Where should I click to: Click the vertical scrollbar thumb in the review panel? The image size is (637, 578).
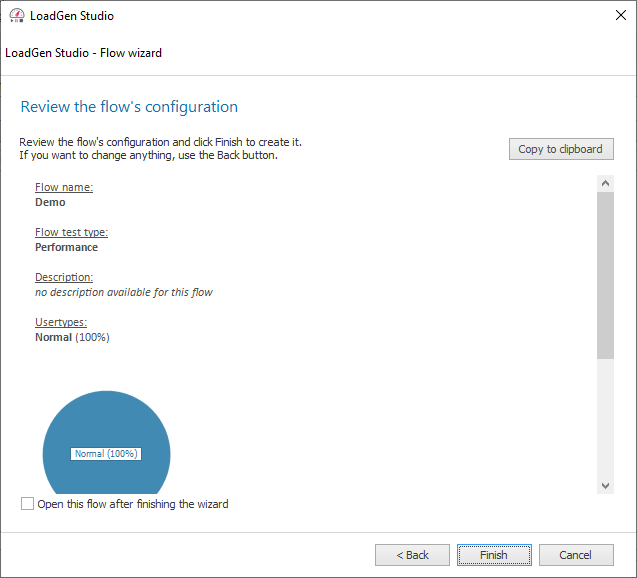click(605, 275)
